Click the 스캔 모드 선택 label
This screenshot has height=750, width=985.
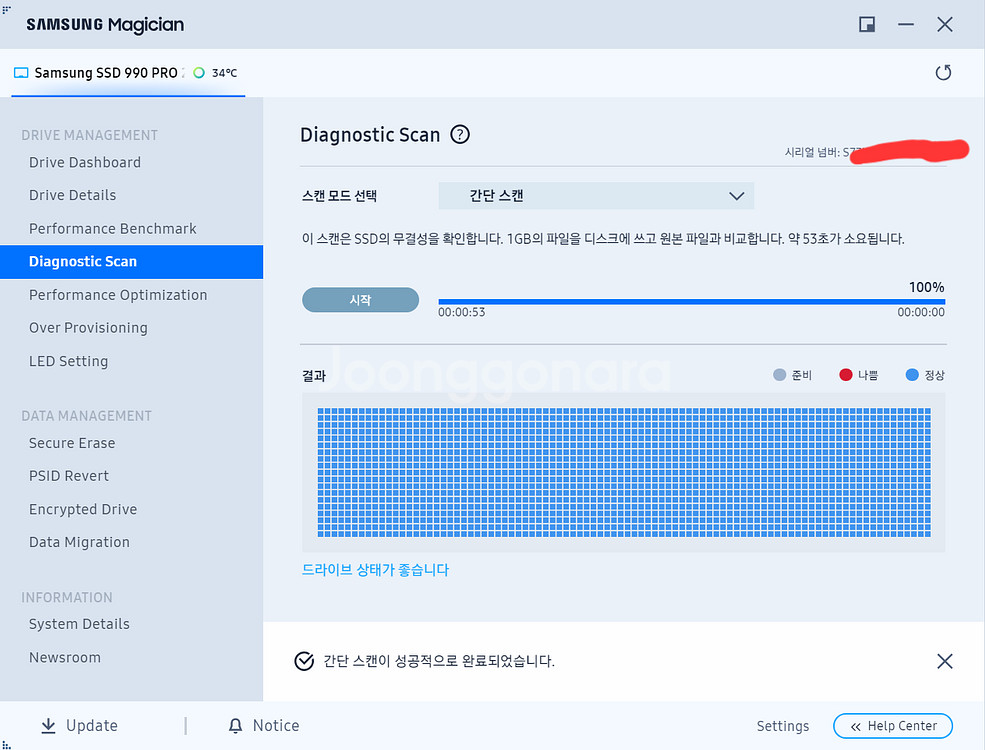coord(339,196)
